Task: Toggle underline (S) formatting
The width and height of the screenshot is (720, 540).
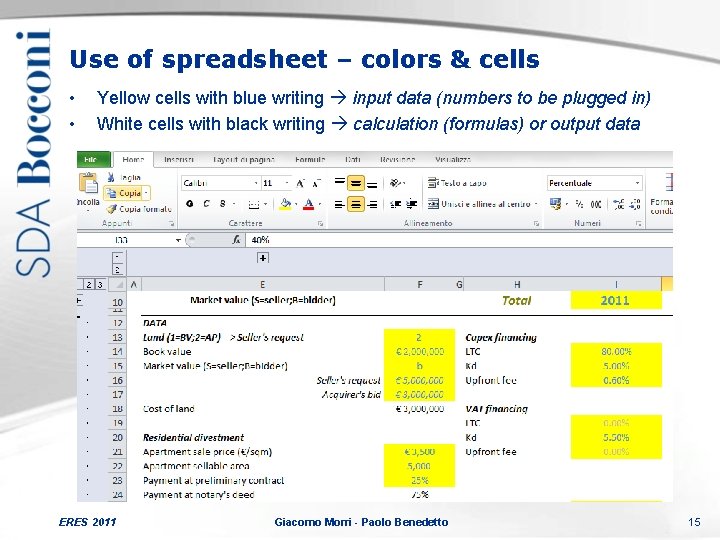Action: (x=222, y=203)
